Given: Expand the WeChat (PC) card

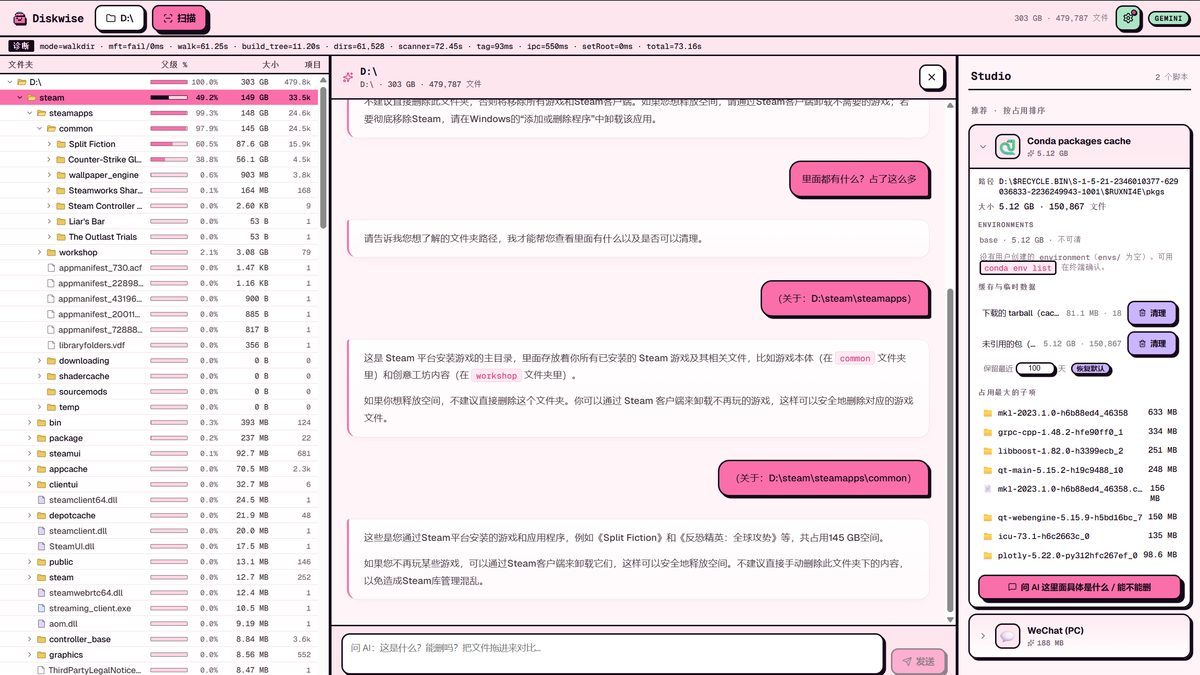Looking at the screenshot, I should [x=983, y=636].
